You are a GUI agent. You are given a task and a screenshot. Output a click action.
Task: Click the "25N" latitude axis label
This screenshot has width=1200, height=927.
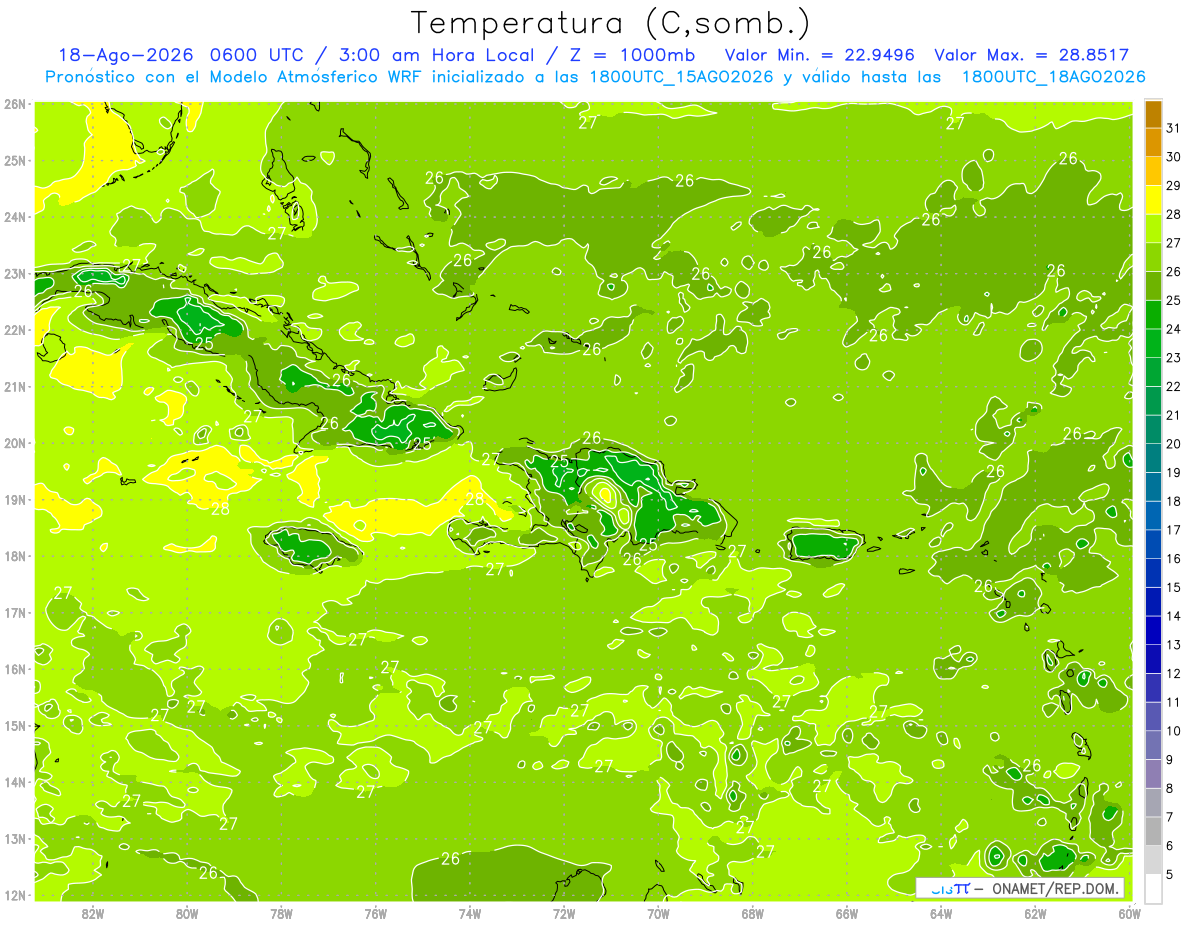[x=15, y=161]
